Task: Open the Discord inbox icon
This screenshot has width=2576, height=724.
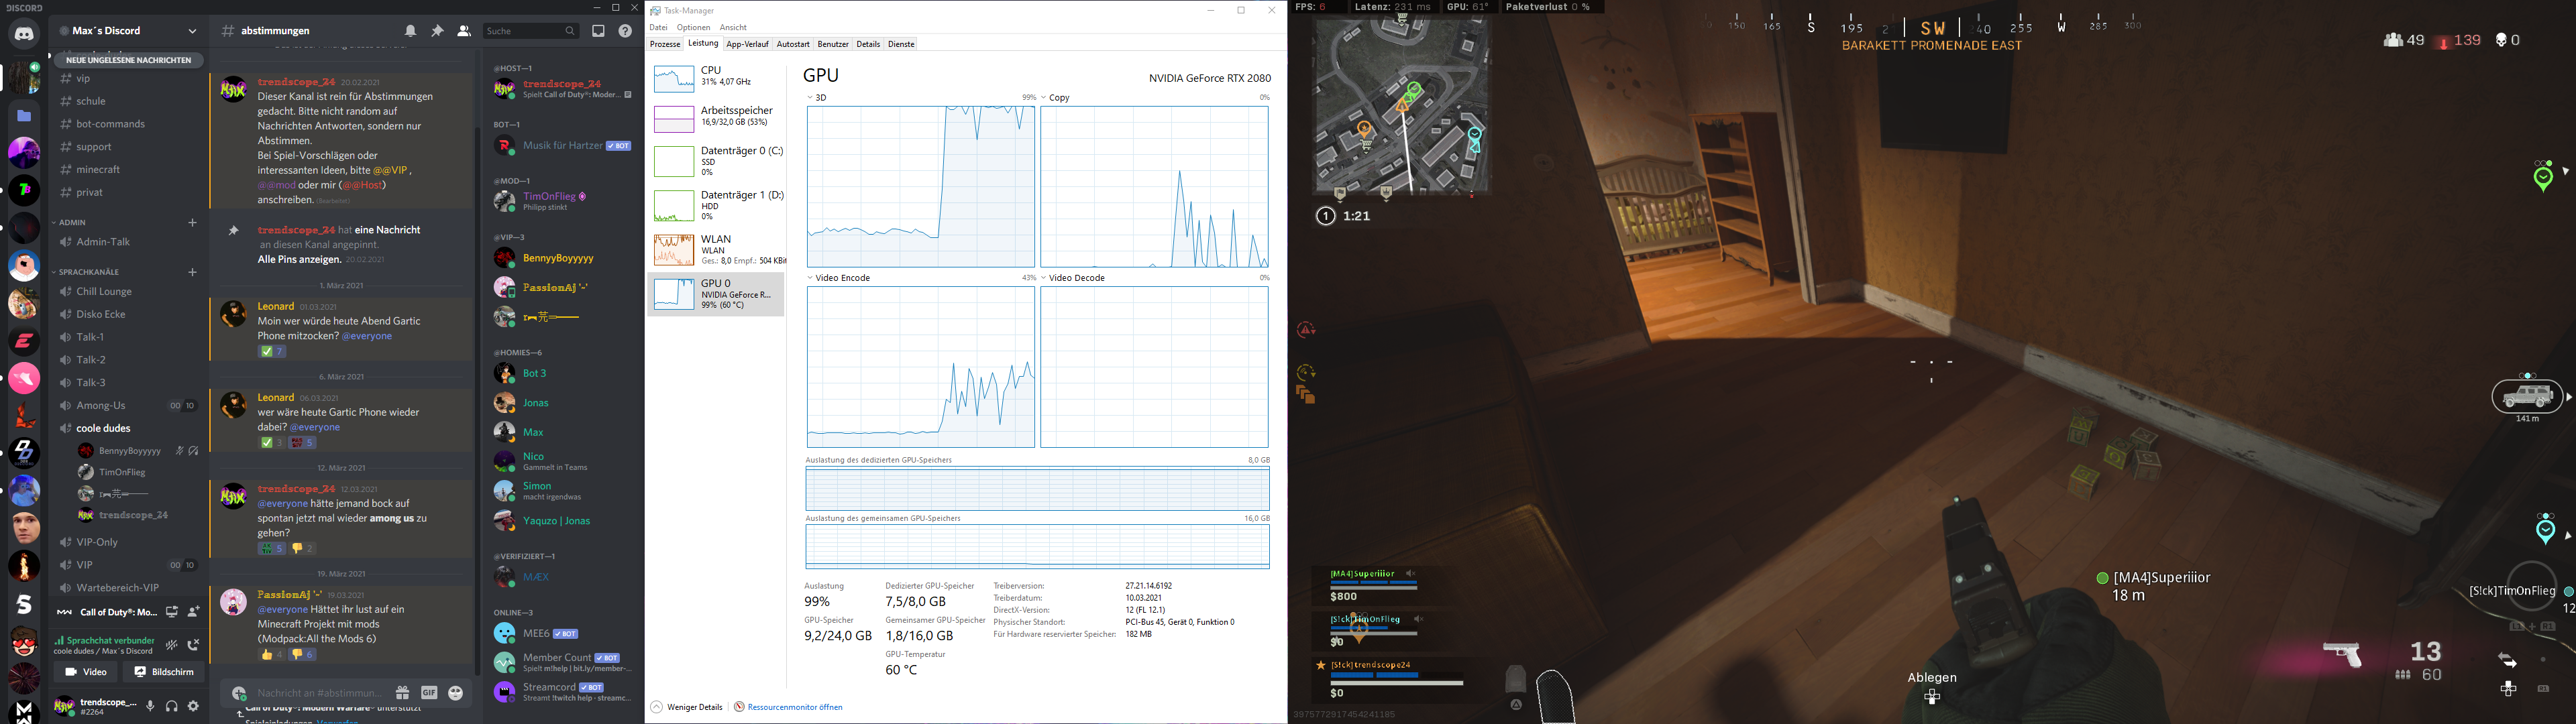Action: click(x=598, y=31)
